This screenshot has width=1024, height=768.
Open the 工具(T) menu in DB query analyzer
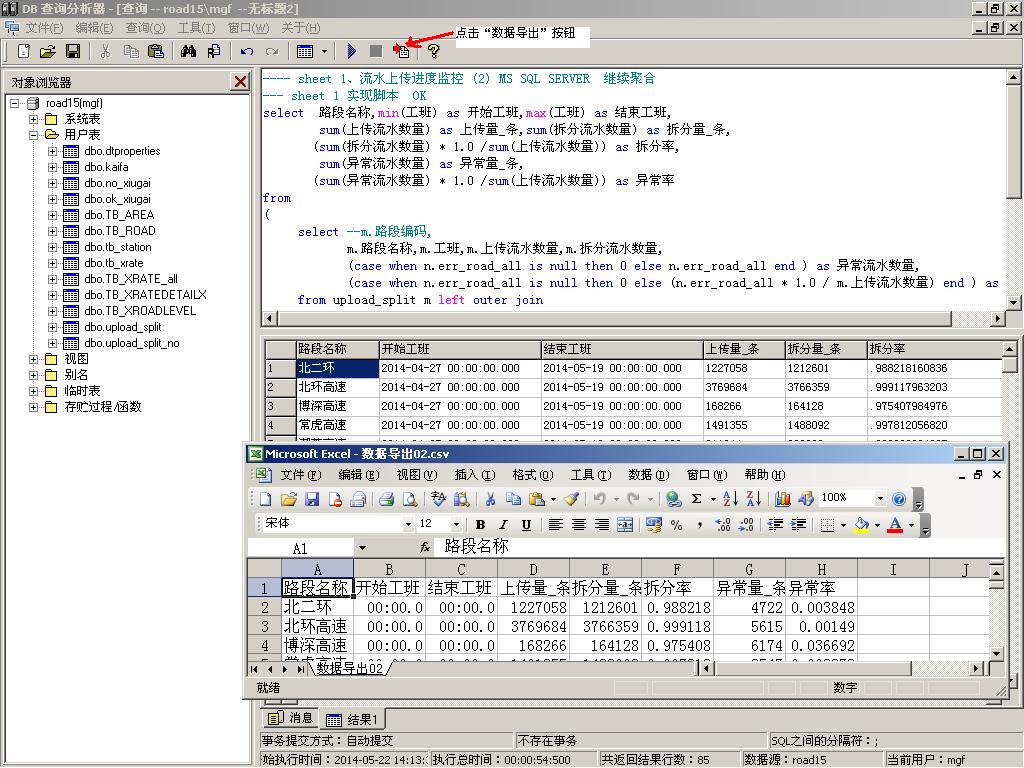196,27
